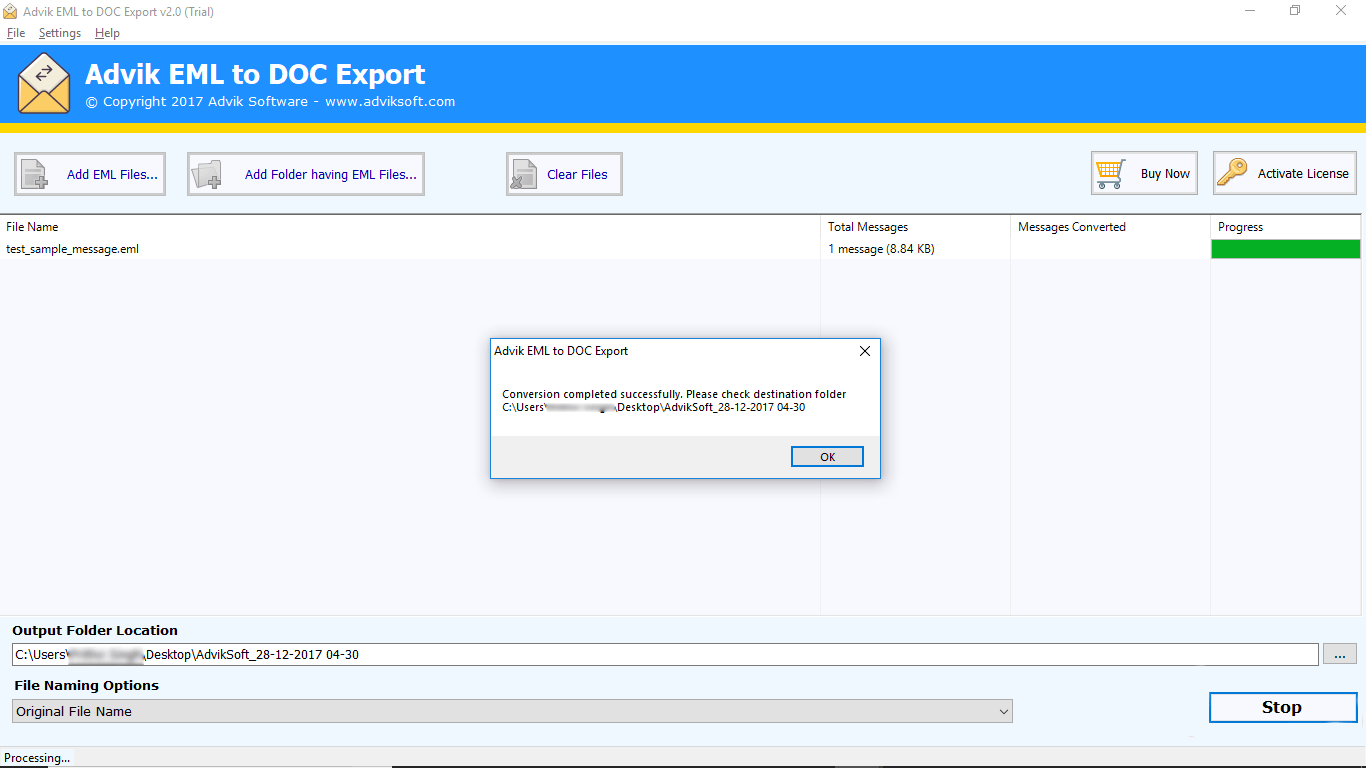Click the Progress column header
The image size is (1366, 768).
click(1286, 227)
